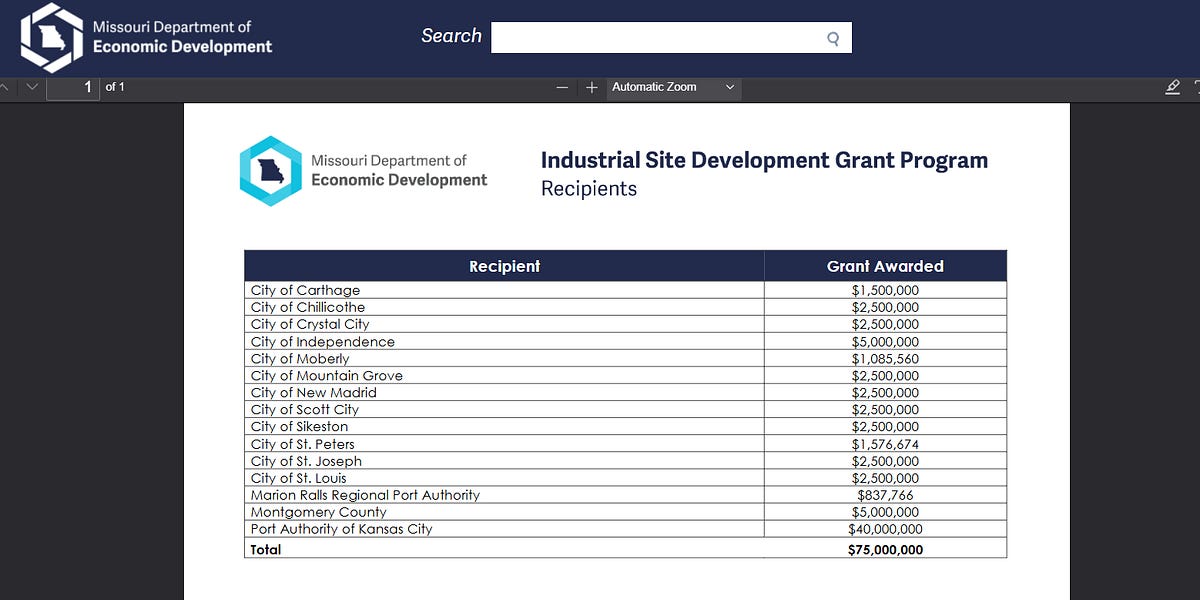This screenshot has height=600, width=1200.
Task: Select the City of Sikeston row
Action: click(x=625, y=427)
